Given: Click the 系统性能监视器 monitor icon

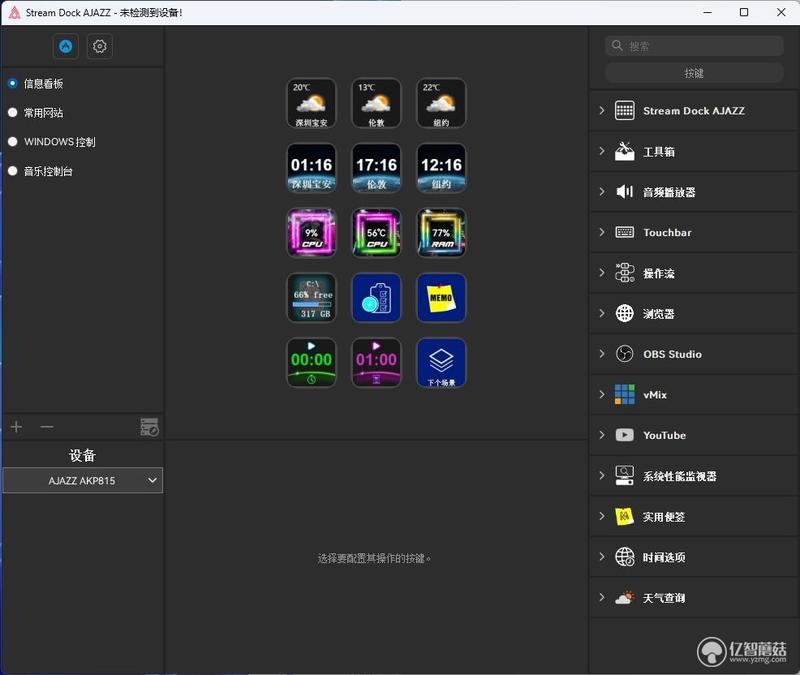Looking at the screenshot, I should [x=624, y=476].
